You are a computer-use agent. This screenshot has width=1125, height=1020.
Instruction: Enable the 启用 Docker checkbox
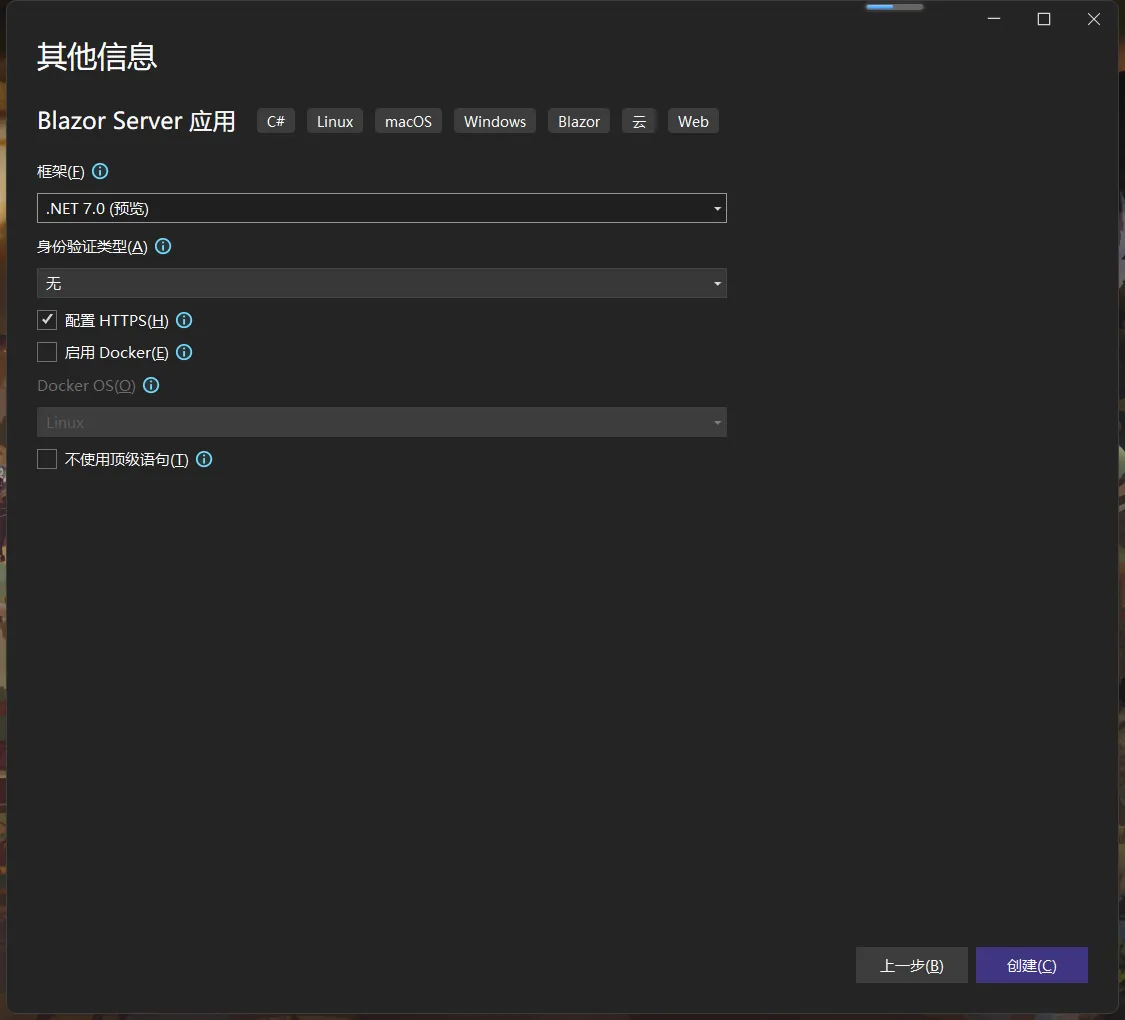pos(47,352)
